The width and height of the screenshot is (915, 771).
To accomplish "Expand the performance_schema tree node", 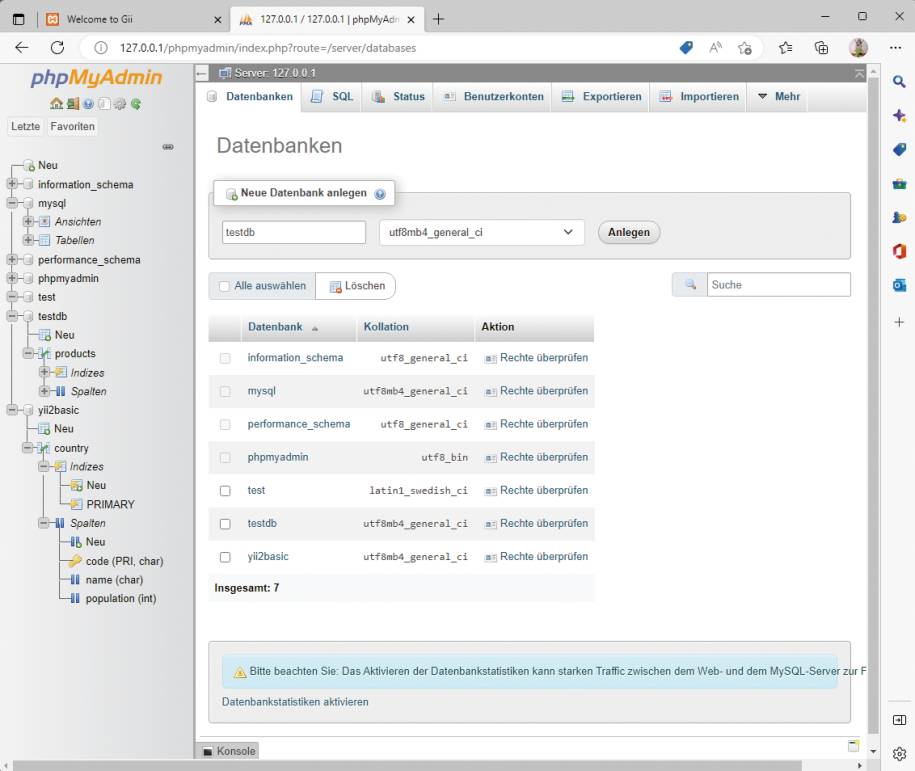I will 12,259.
